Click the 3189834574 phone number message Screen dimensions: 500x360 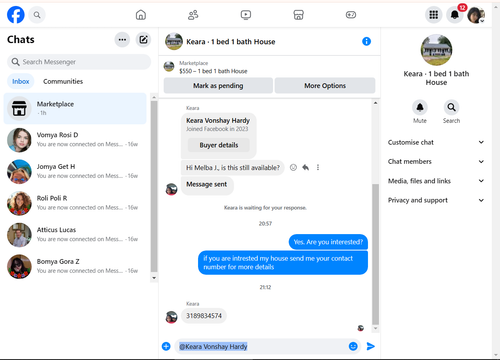pos(204,316)
